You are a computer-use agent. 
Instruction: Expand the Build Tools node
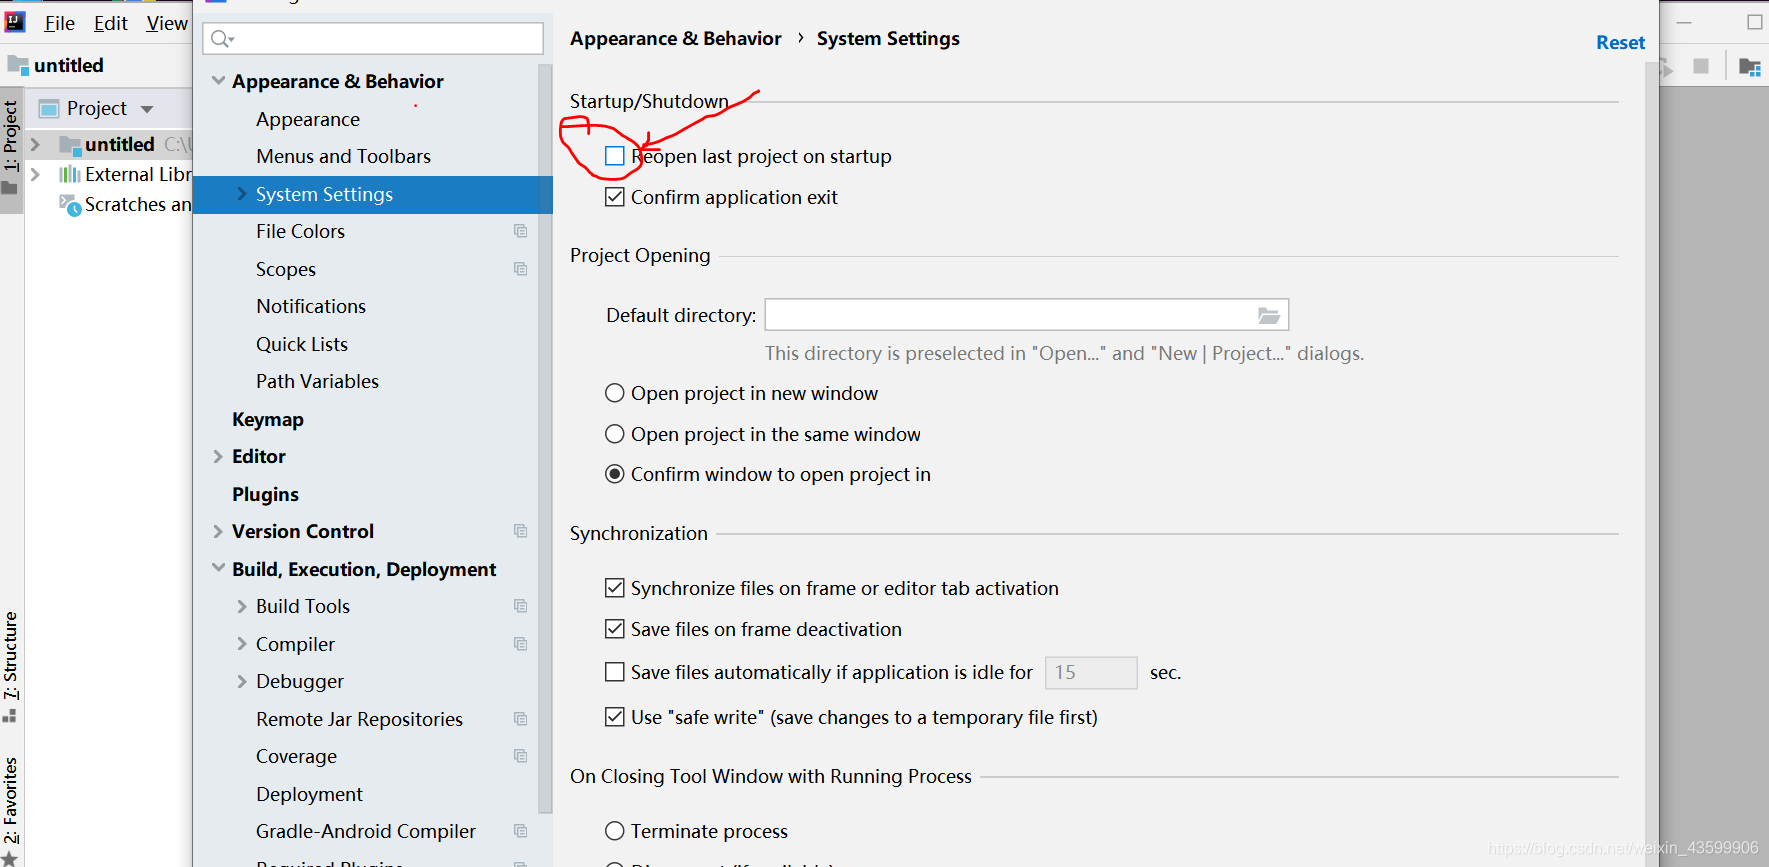[x=242, y=606]
